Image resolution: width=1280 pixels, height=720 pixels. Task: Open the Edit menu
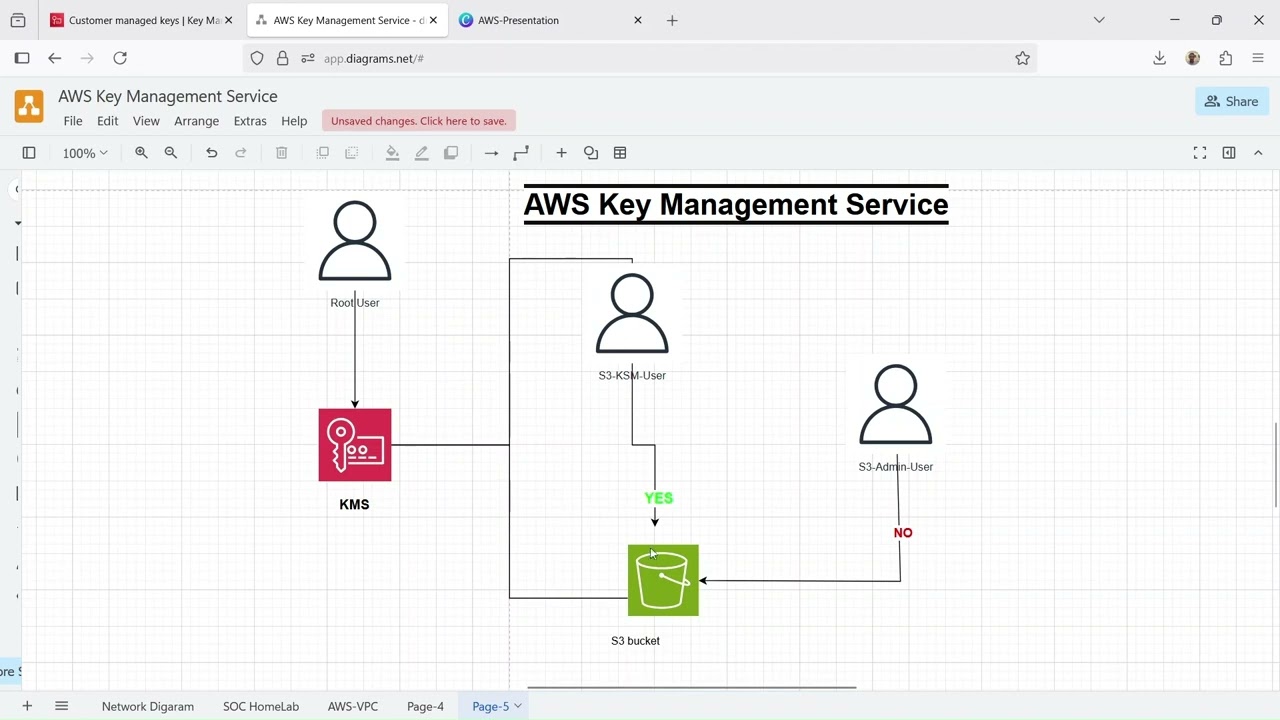pyautogui.click(x=107, y=121)
